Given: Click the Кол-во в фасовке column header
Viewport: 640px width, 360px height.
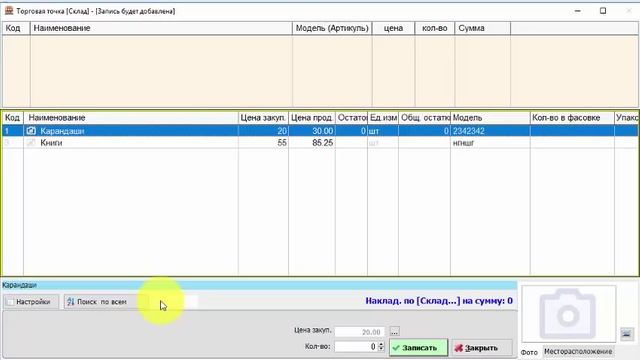Looking at the screenshot, I should point(572,118).
